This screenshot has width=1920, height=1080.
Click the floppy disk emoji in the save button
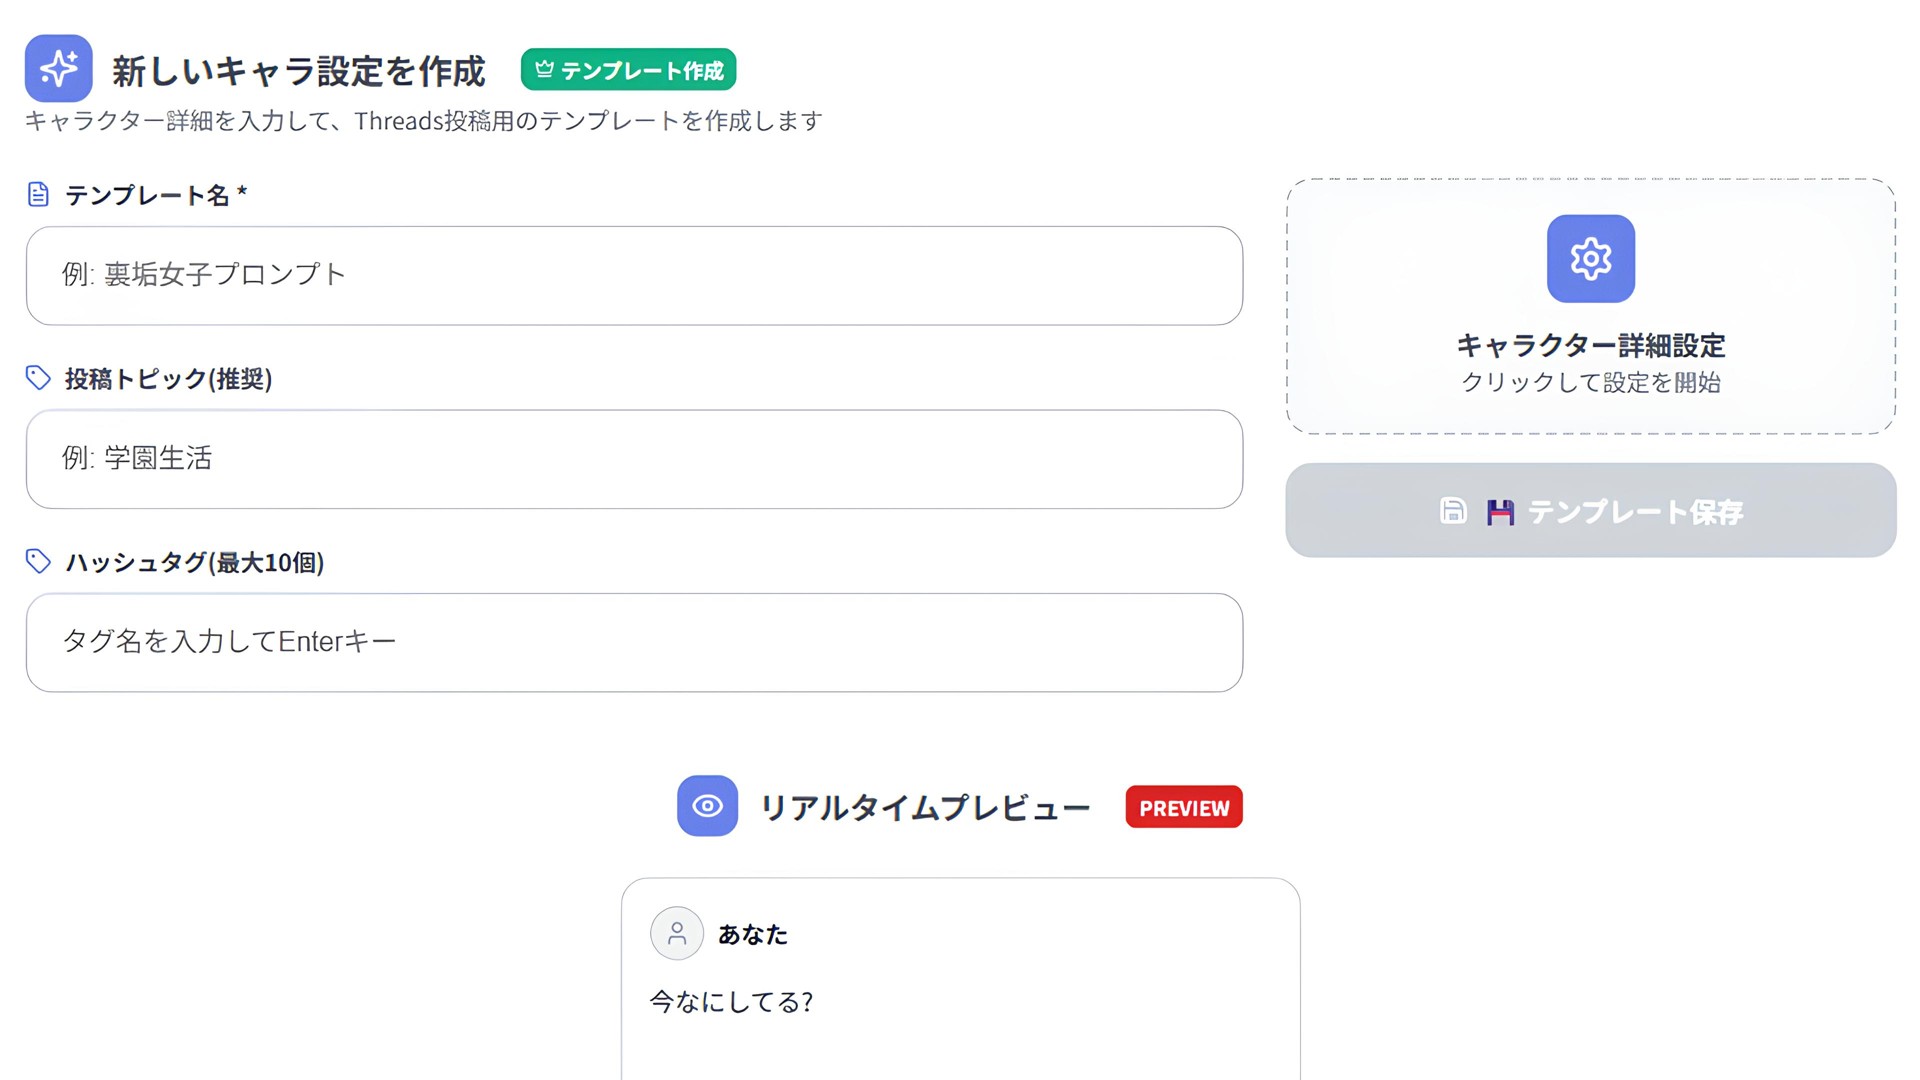click(x=1500, y=512)
